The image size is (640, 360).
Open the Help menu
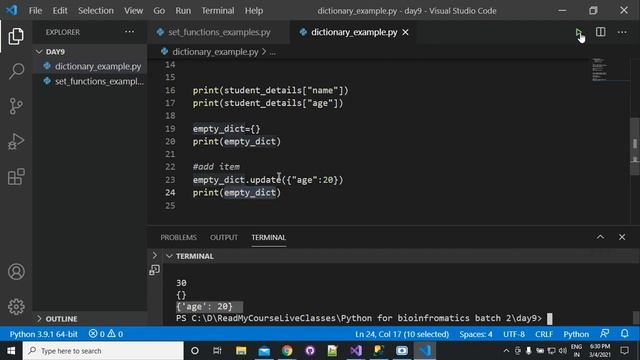pos(254,11)
